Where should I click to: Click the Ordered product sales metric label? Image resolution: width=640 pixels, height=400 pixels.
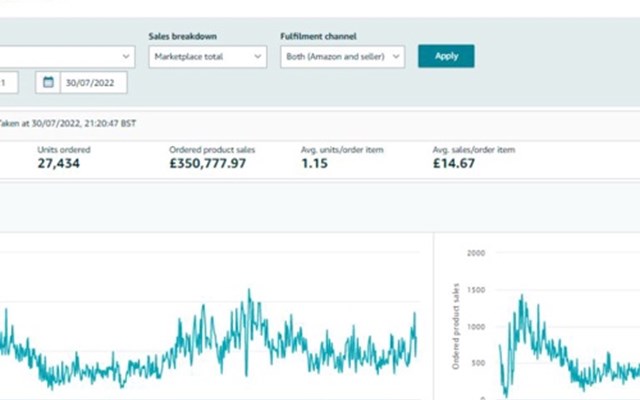pos(212,150)
